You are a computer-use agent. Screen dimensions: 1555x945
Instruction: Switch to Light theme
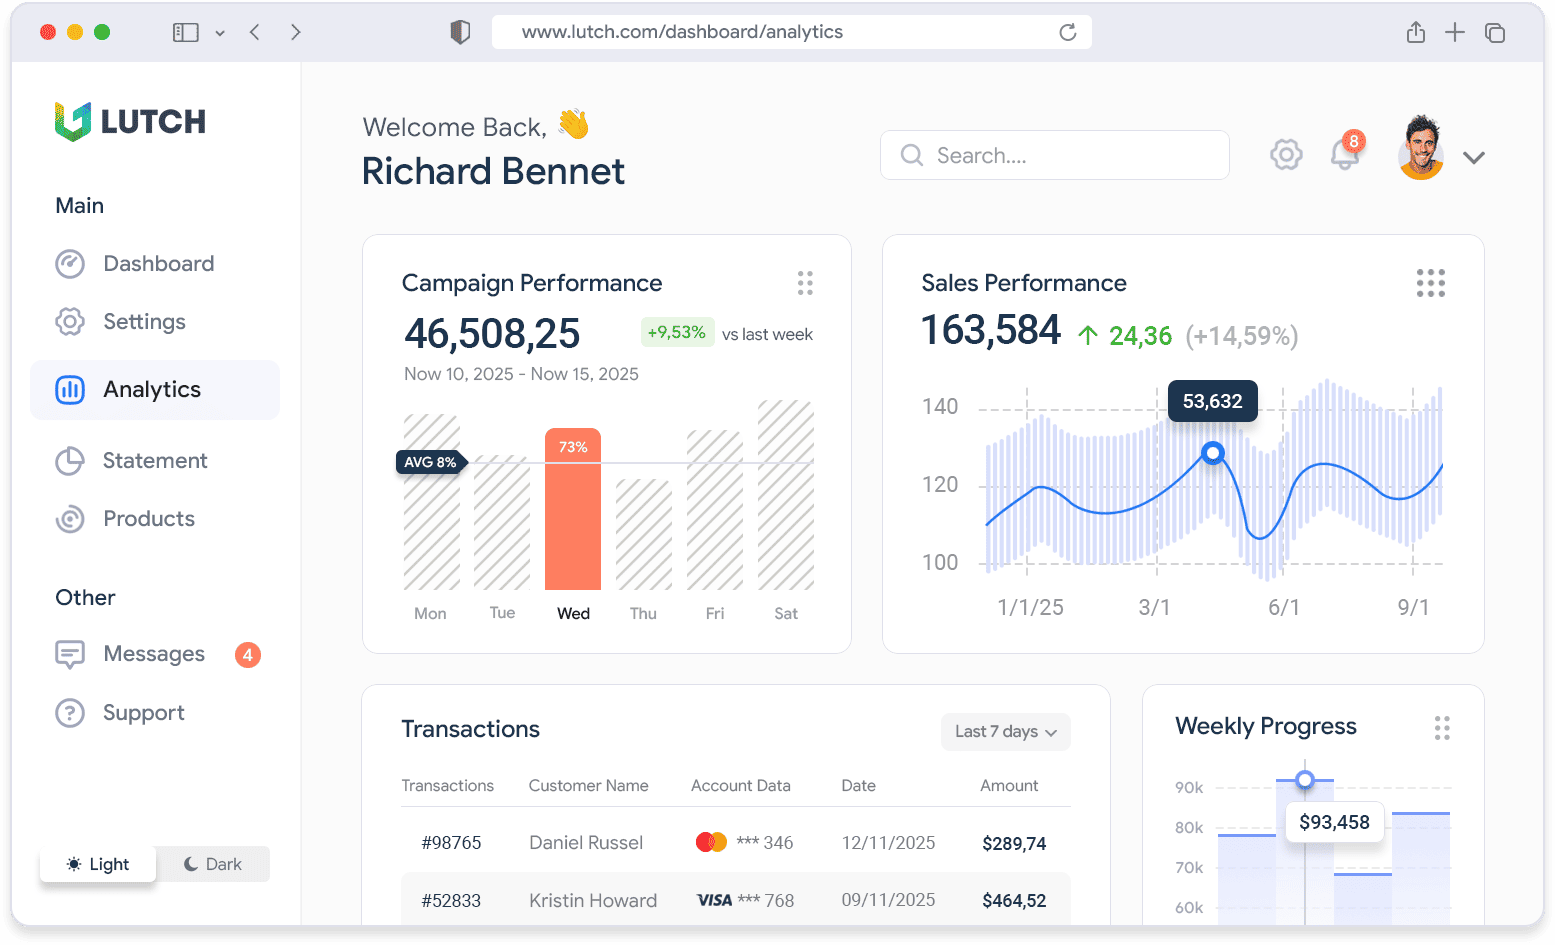coord(98,864)
